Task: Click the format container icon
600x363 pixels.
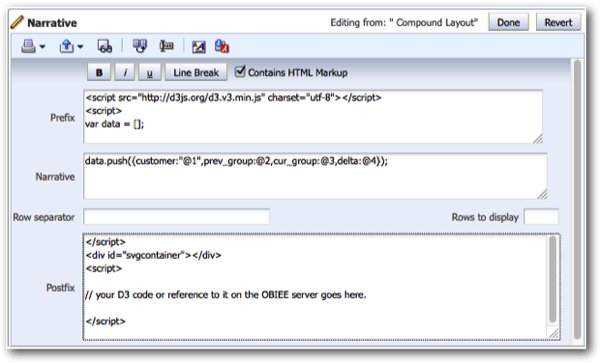Action: [x=199, y=47]
